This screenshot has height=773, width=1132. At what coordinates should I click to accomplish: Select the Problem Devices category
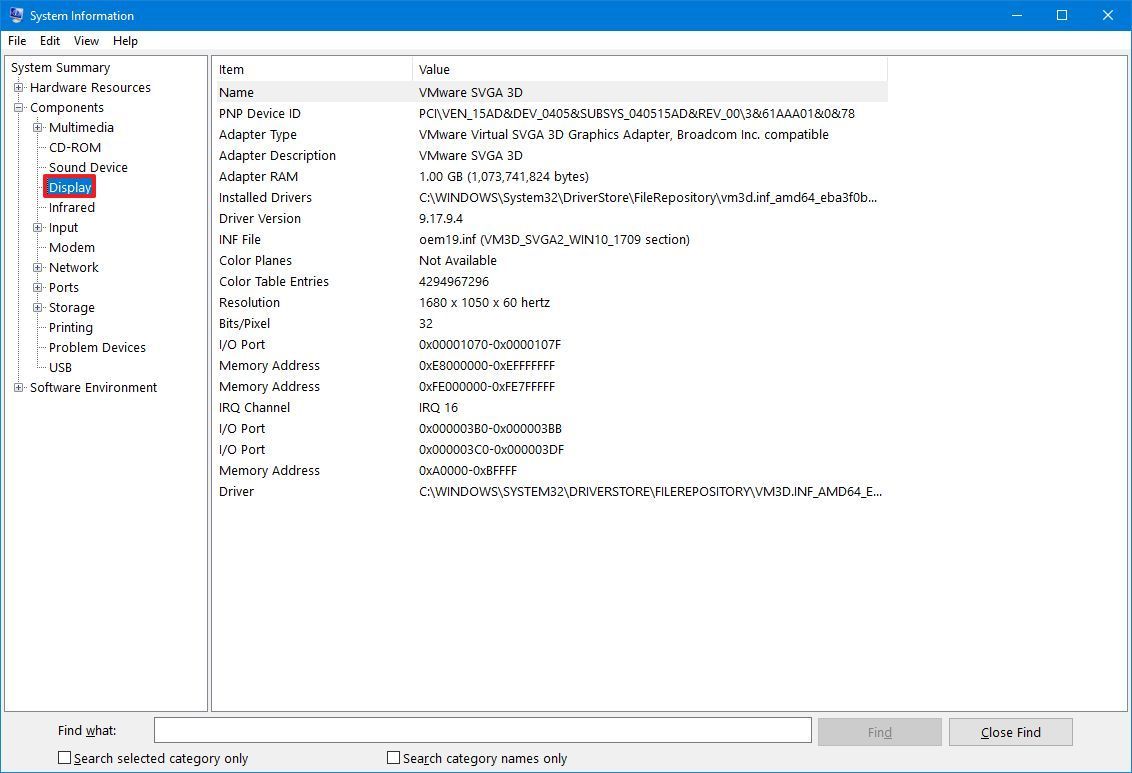95,347
